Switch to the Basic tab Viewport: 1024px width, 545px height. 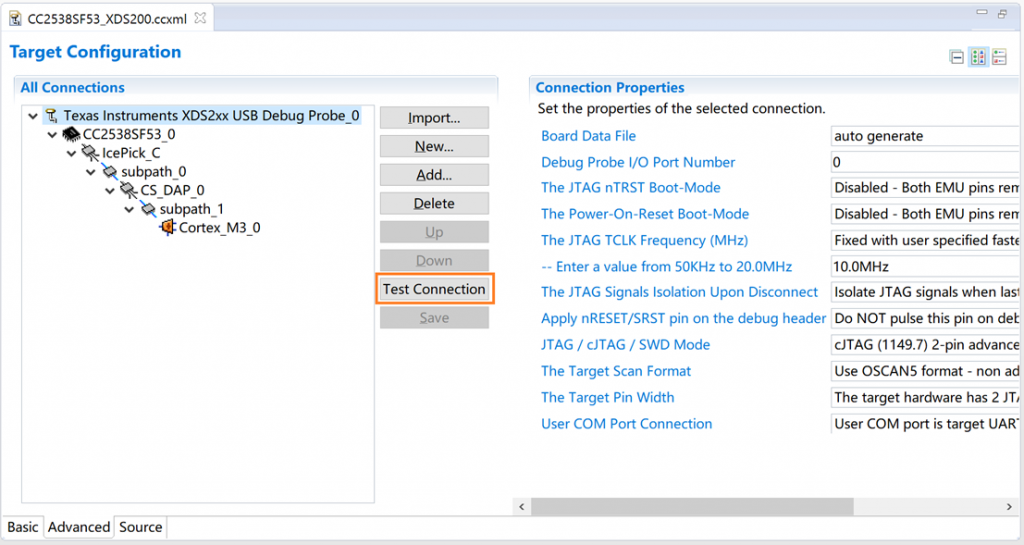point(23,527)
